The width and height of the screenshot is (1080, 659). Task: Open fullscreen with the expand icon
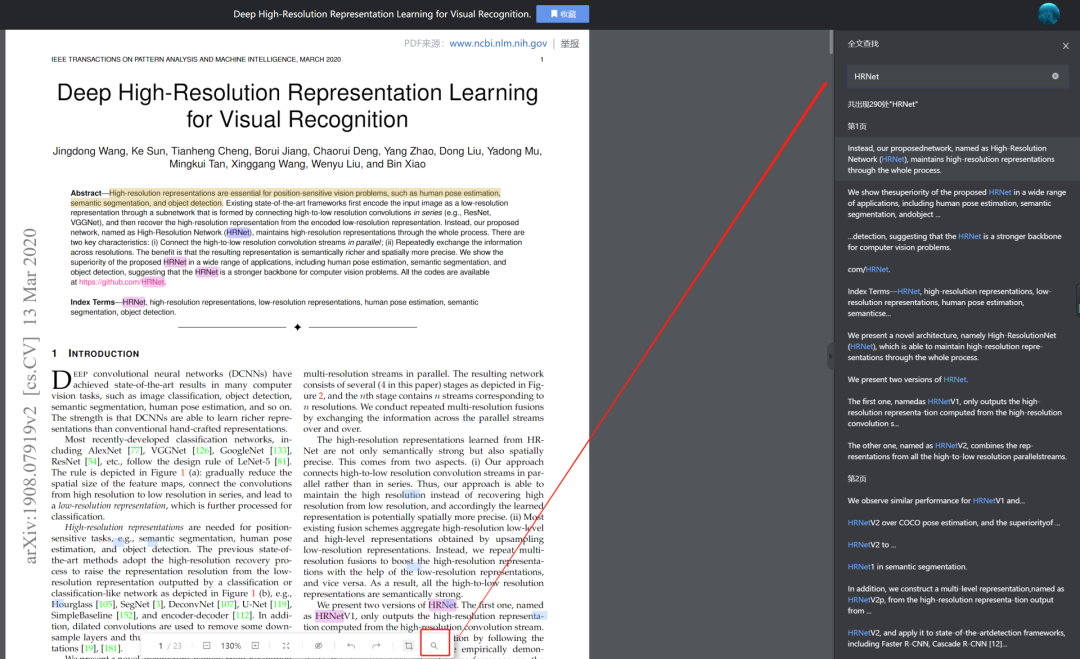286,646
